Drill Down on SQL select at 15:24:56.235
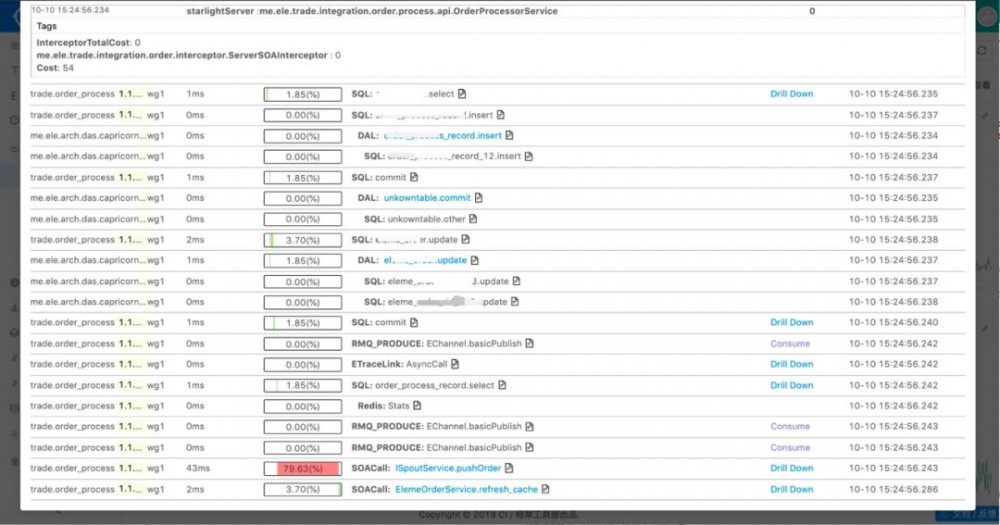This screenshot has height=525, width=1000. point(791,94)
